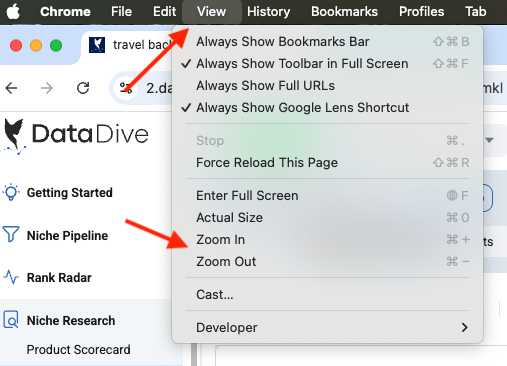Click the Getting Started lightbulb icon
507x366 pixels.
click(11, 192)
